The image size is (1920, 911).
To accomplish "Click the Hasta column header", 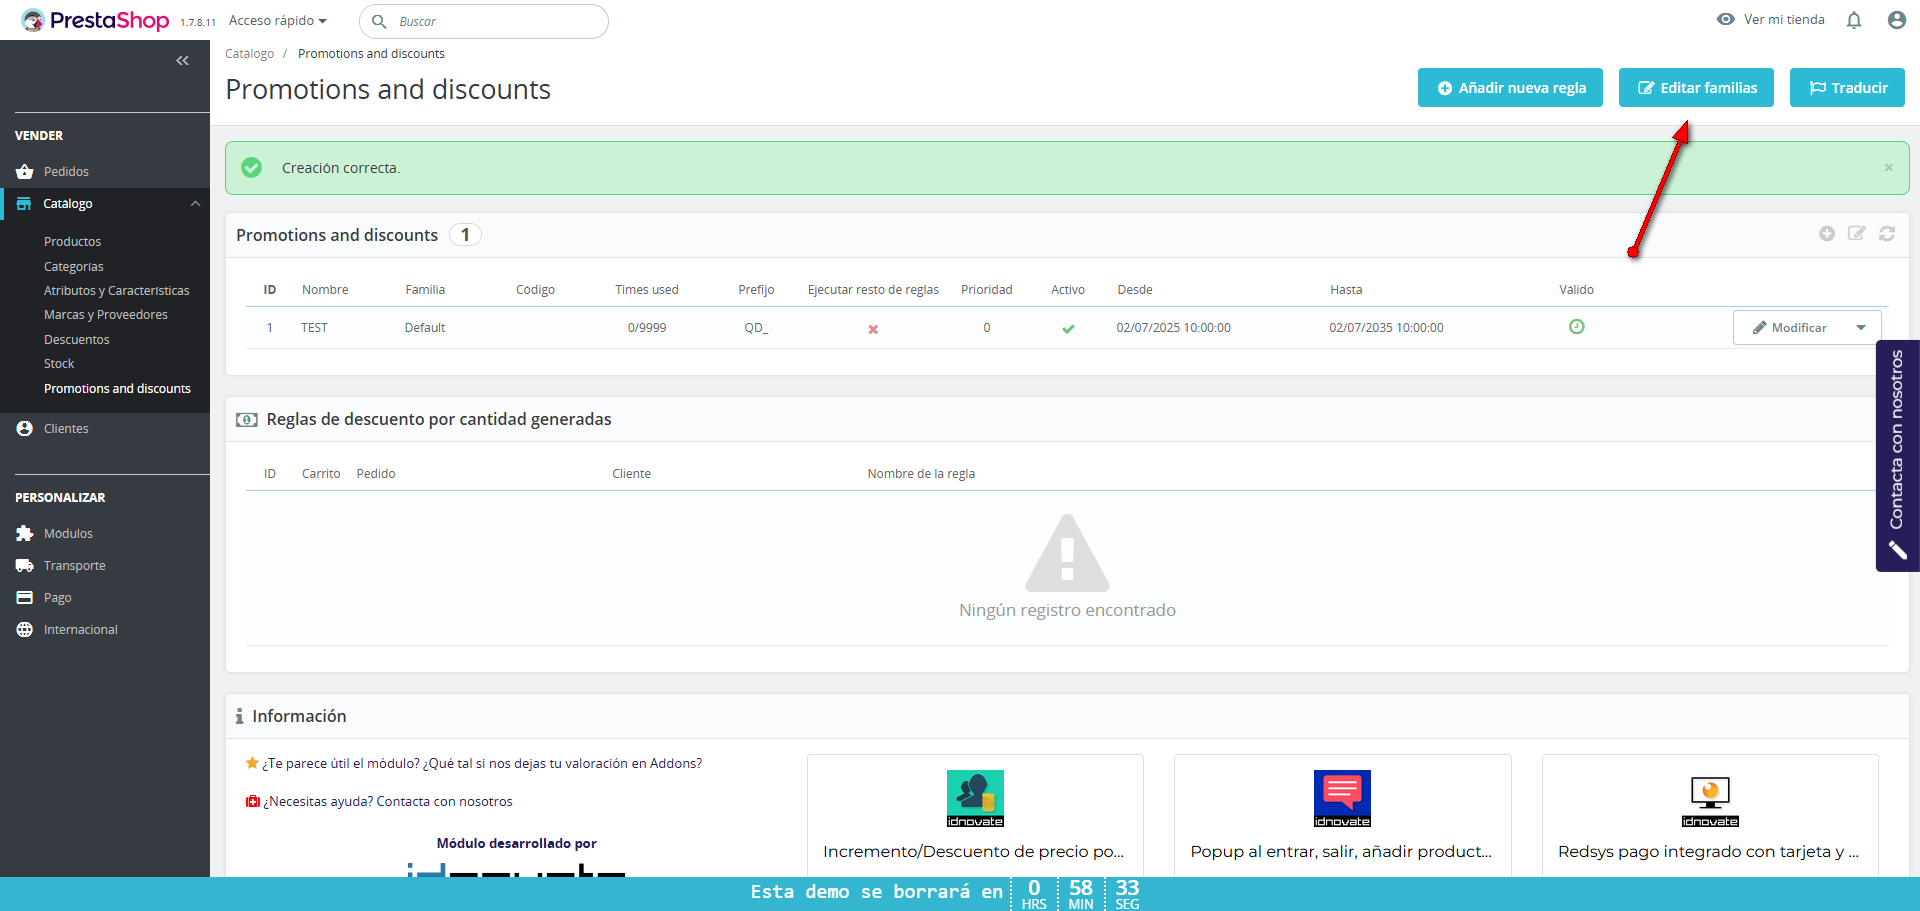I will coord(1346,290).
